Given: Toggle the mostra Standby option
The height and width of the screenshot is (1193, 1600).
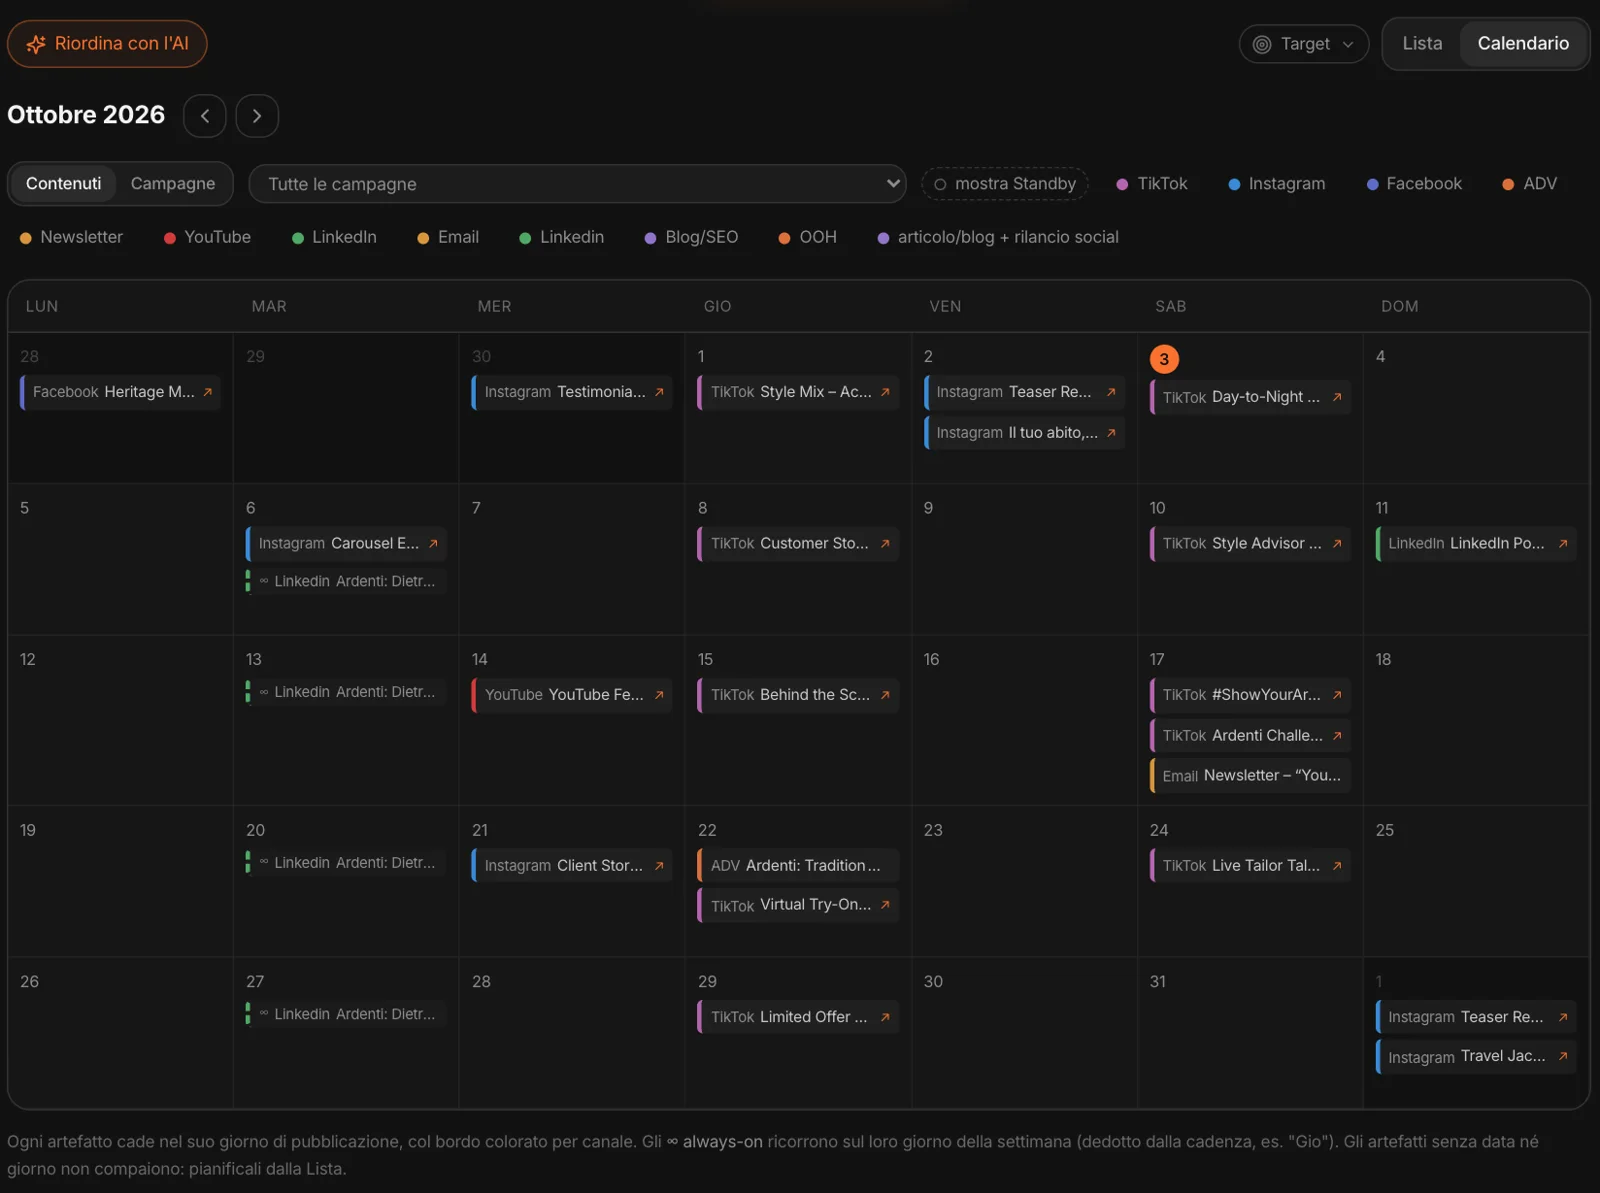Looking at the screenshot, I should (x=1005, y=184).
